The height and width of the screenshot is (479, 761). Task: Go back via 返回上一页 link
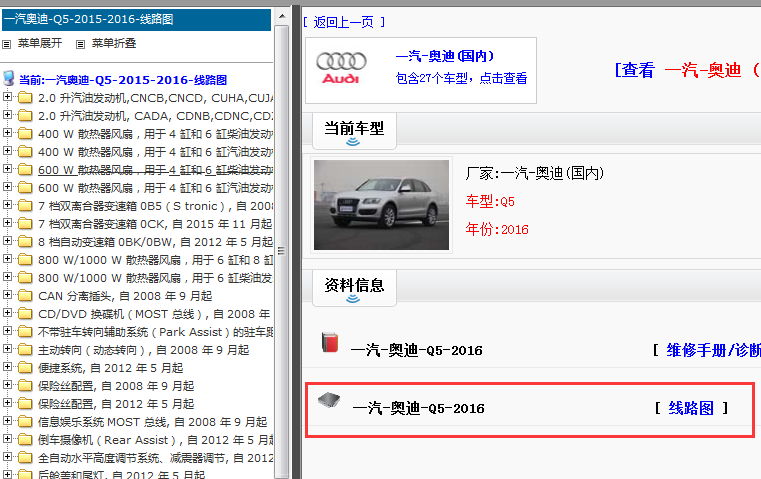[344, 22]
